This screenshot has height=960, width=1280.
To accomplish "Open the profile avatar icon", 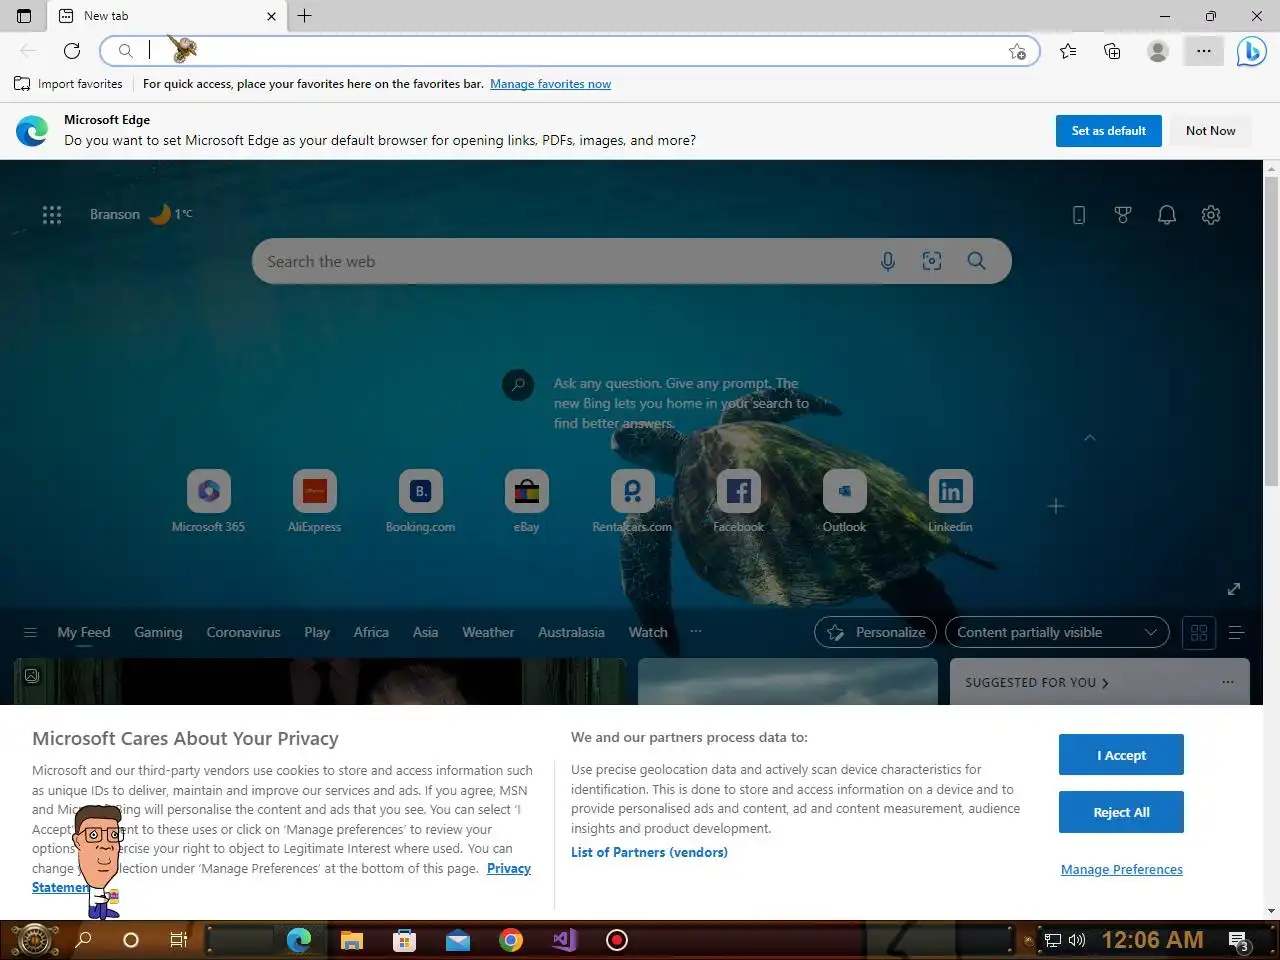I will point(1158,51).
